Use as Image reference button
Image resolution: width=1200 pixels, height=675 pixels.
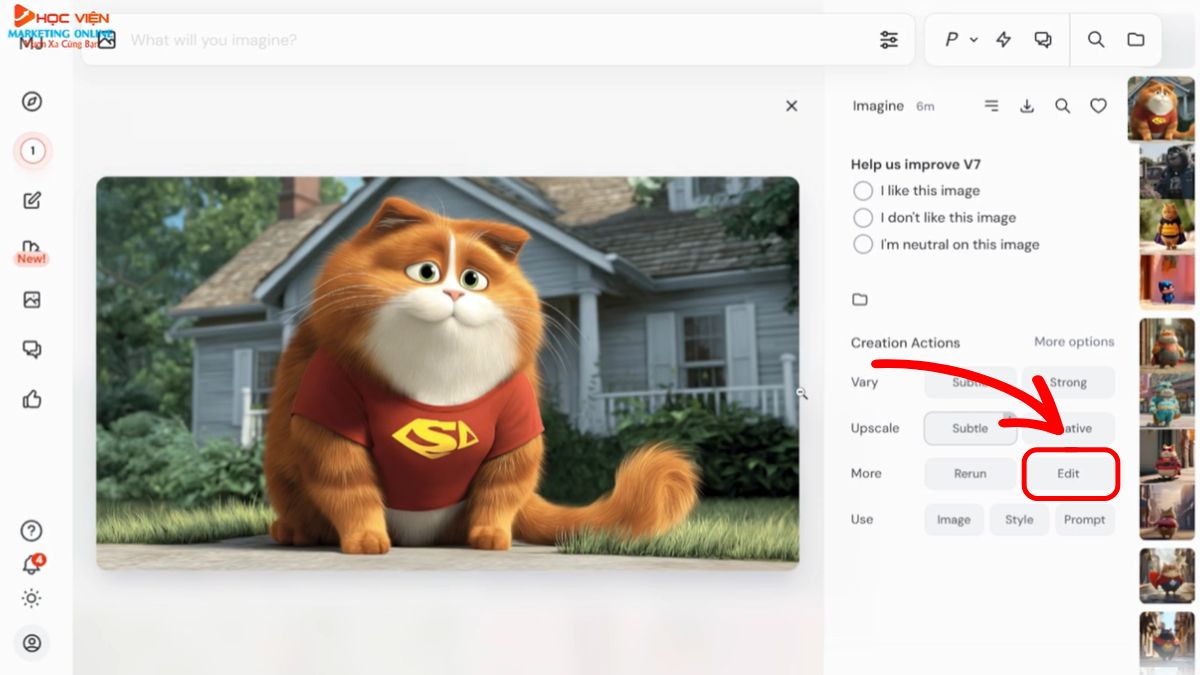pyautogui.click(x=954, y=520)
